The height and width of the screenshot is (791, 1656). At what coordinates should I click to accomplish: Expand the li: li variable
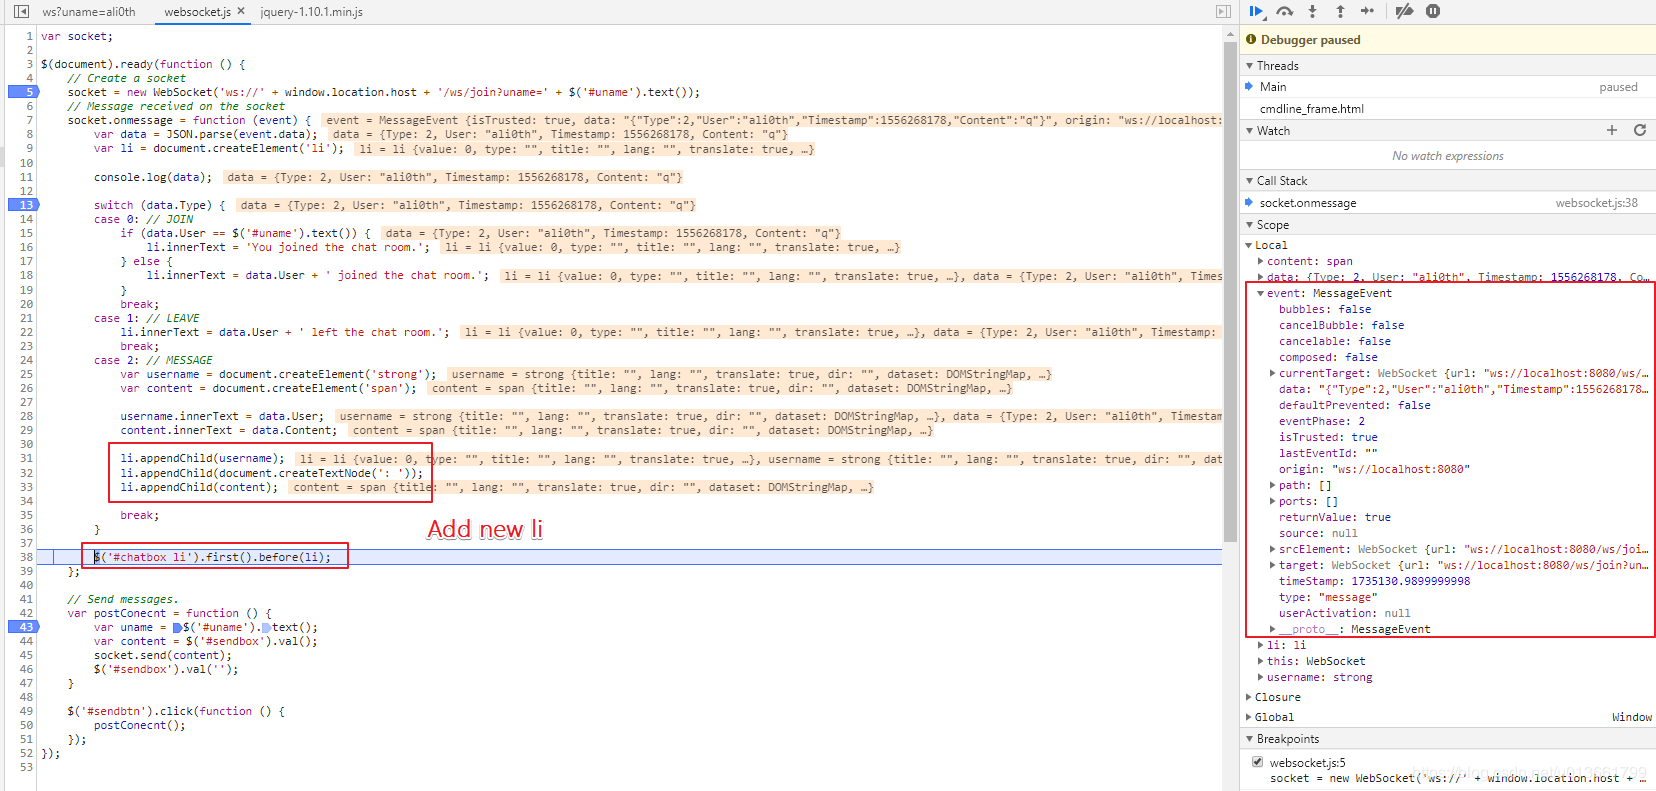pyautogui.click(x=1261, y=645)
